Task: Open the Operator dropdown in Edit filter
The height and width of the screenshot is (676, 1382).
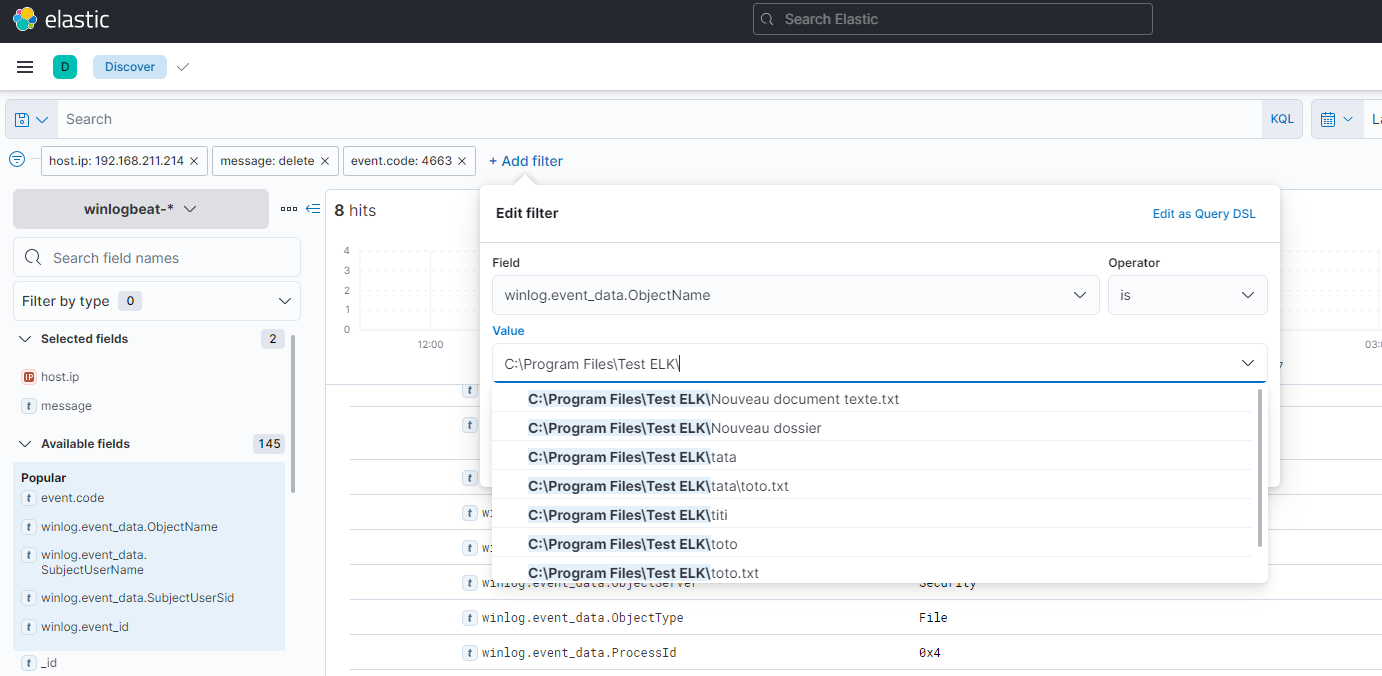Action: [1187, 295]
